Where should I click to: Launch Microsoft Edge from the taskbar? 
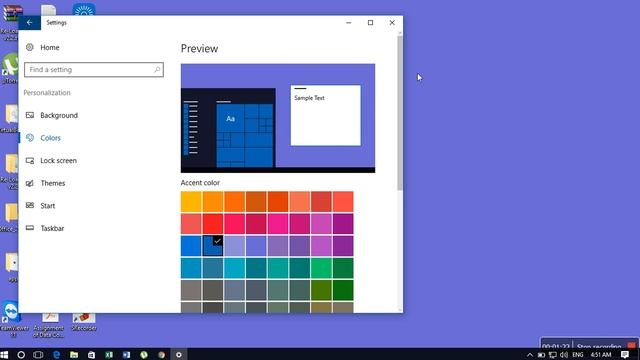point(56,355)
